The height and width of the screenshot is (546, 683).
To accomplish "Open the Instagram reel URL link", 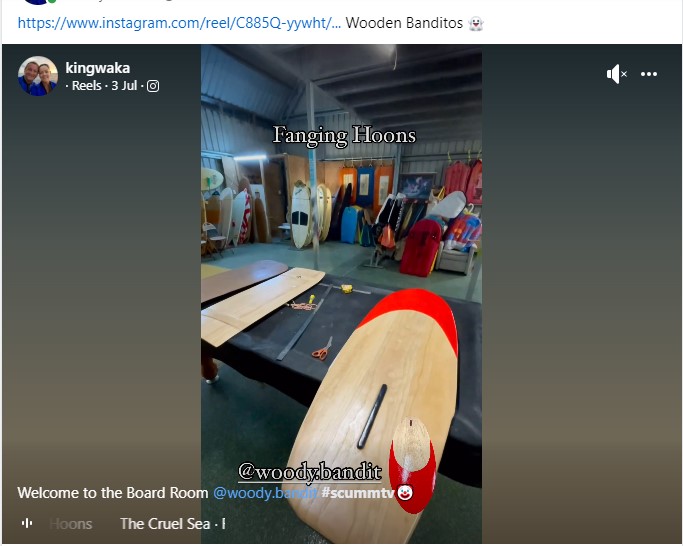I will (x=179, y=23).
